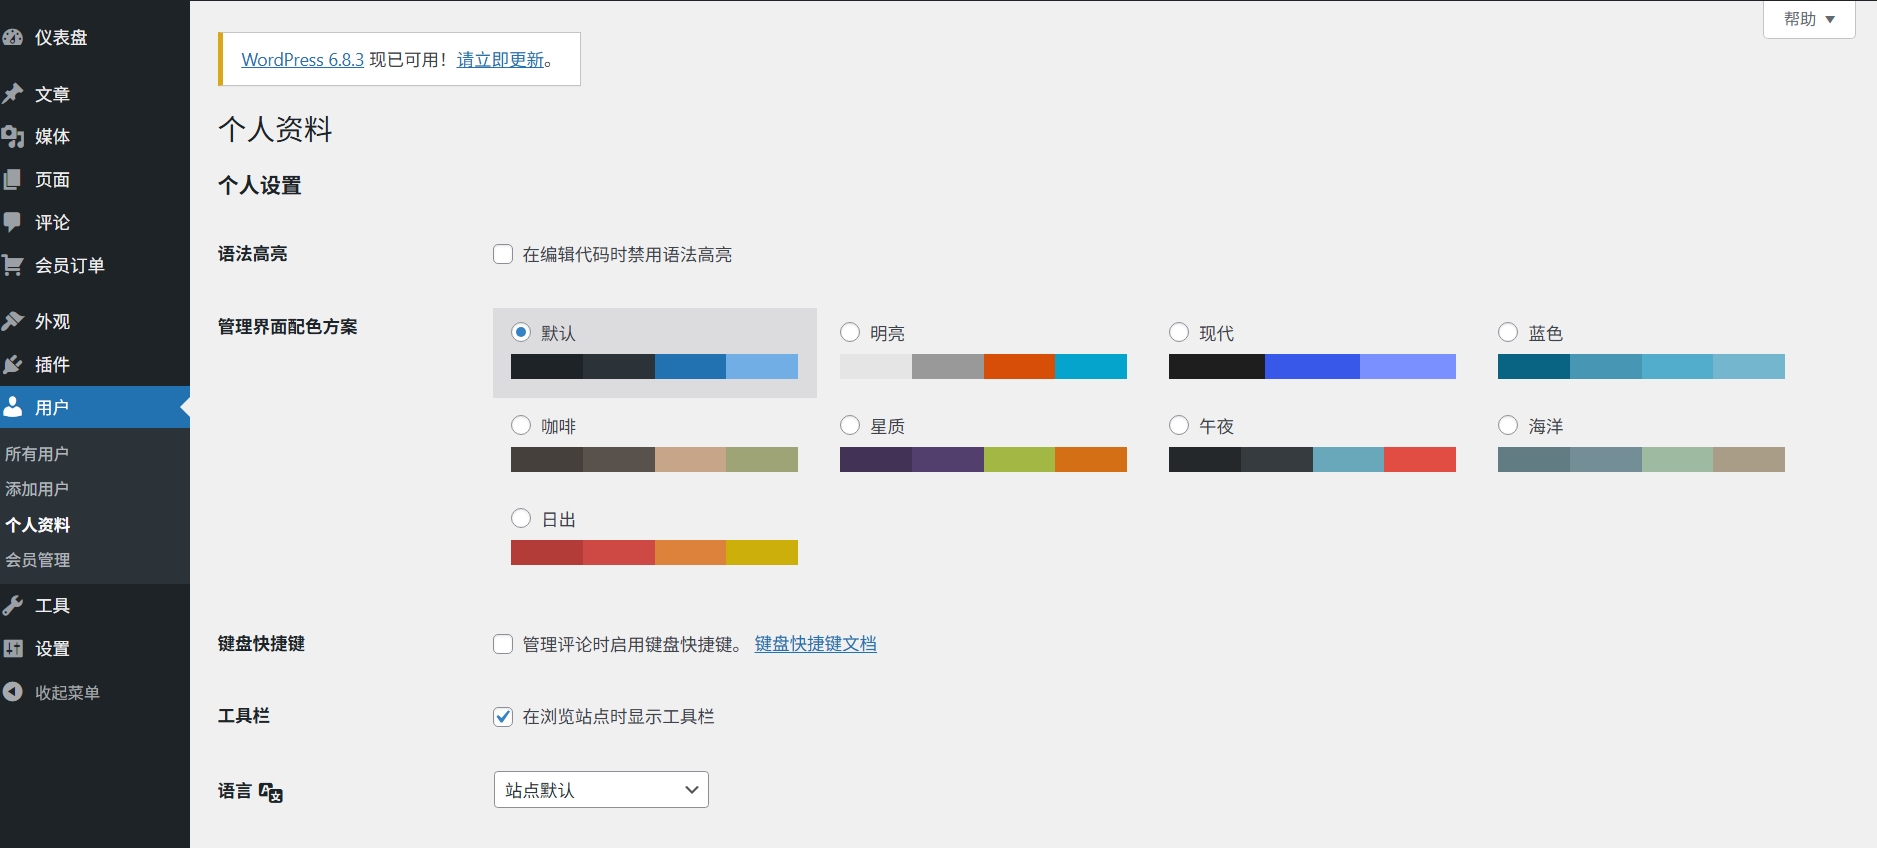Expand the 帮助 help dropdown
Viewport: 1877px width, 848px height.
(1808, 19)
